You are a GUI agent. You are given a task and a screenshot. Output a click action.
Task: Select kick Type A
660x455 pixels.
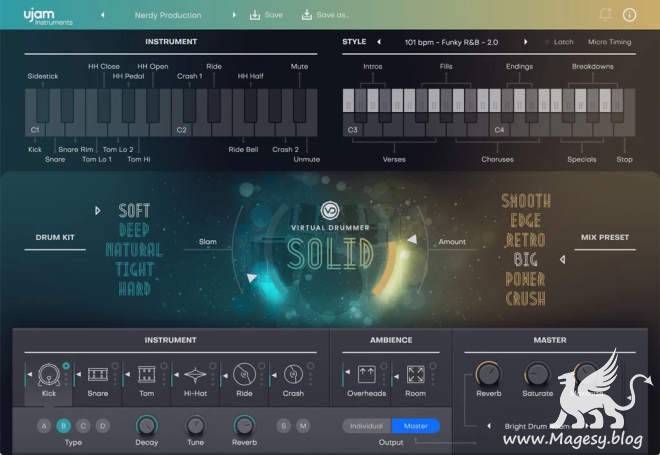[44, 426]
